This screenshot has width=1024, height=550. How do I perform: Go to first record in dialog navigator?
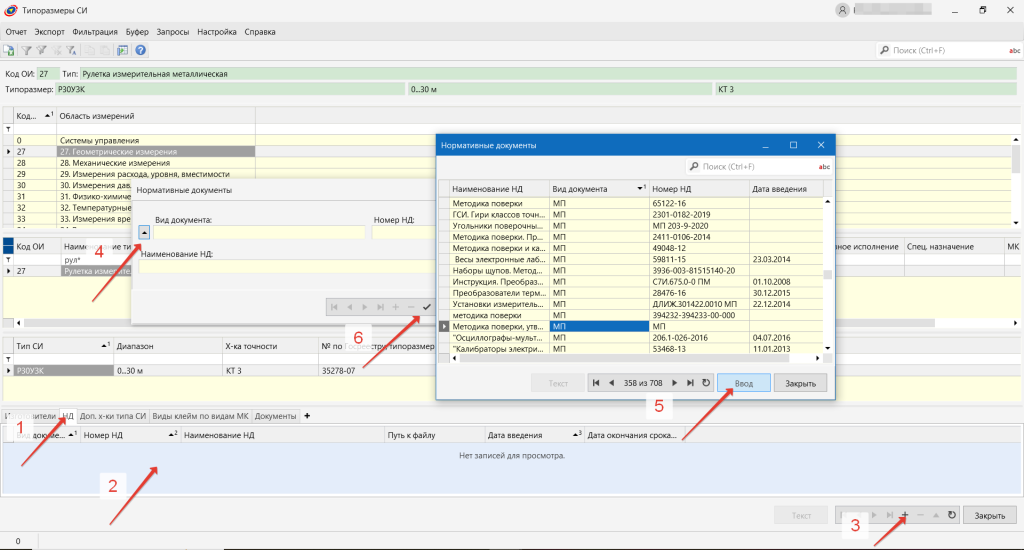click(596, 383)
